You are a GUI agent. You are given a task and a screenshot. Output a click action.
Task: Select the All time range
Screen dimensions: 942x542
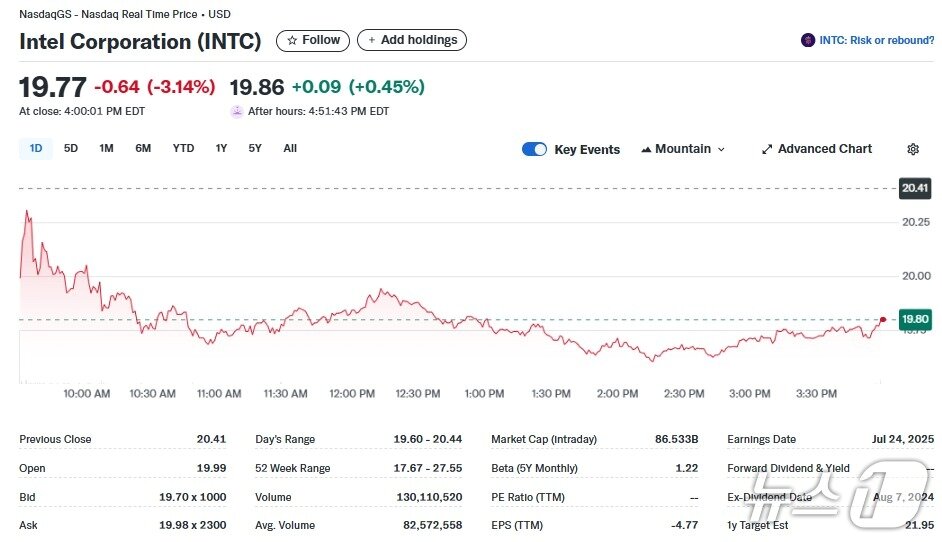tap(290, 149)
